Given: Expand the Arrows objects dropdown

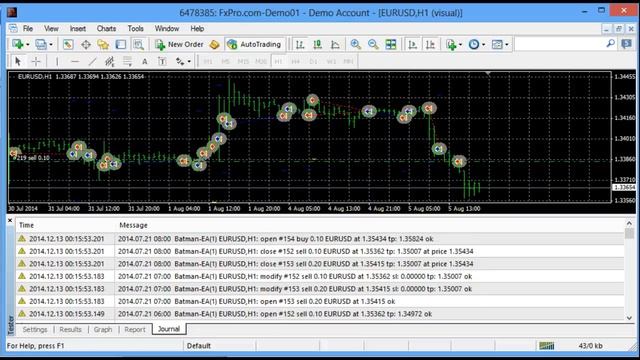Looking at the screenshot, I should point(189,62).
